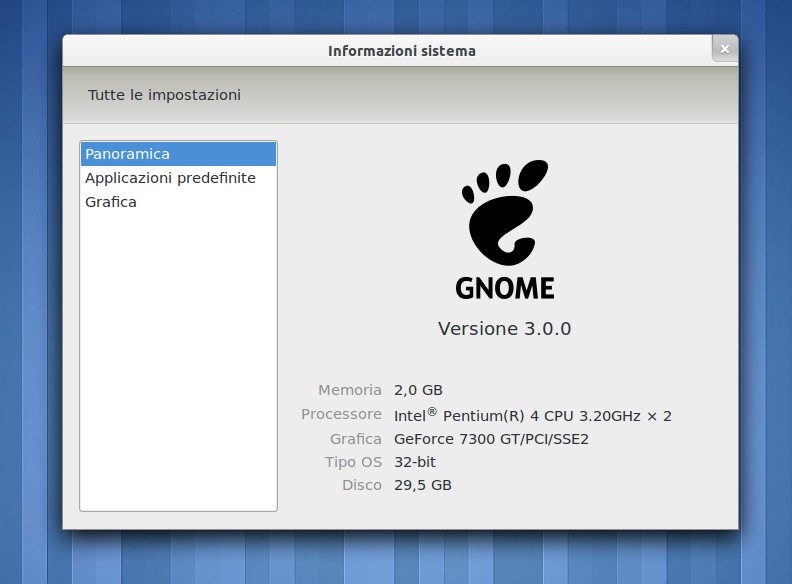792x584 pixels.
Task: Click the Processore label
Action: [341, 414]
